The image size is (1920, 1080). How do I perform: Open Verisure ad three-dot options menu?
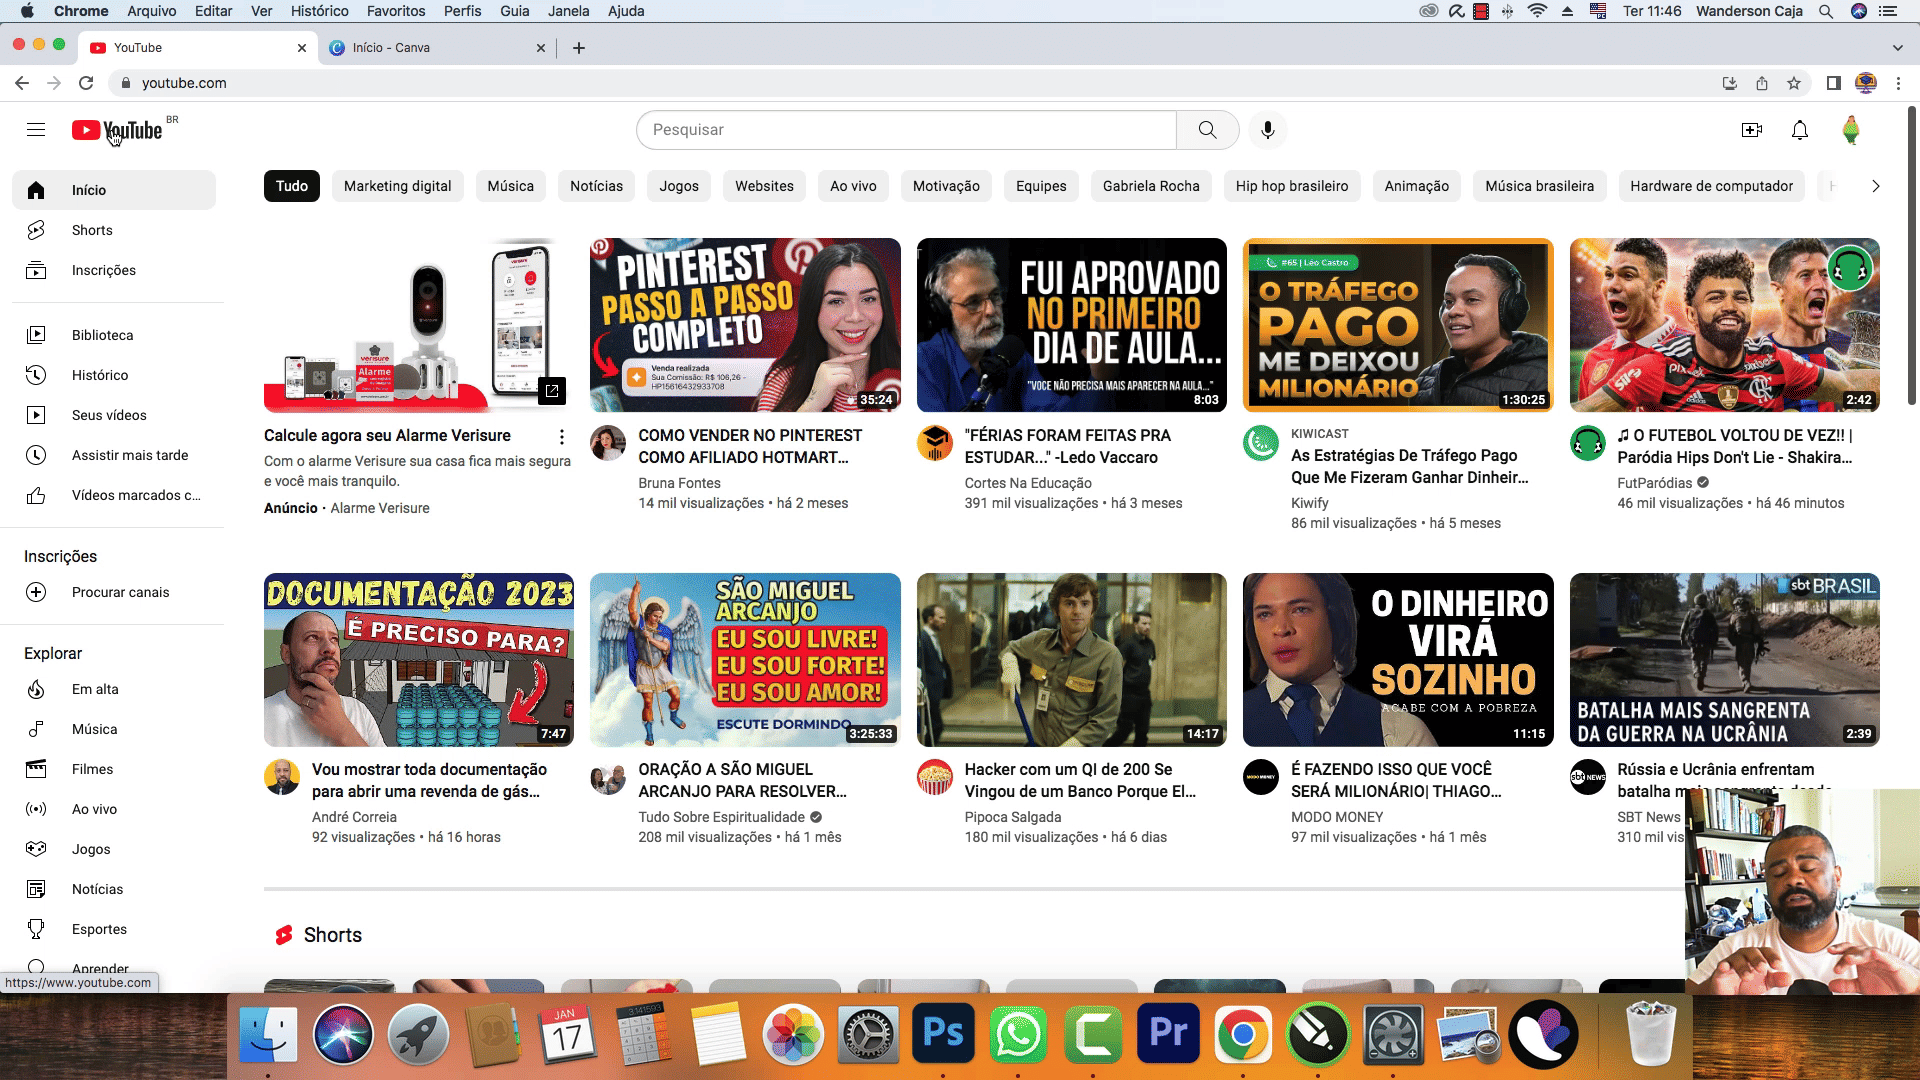562,437
